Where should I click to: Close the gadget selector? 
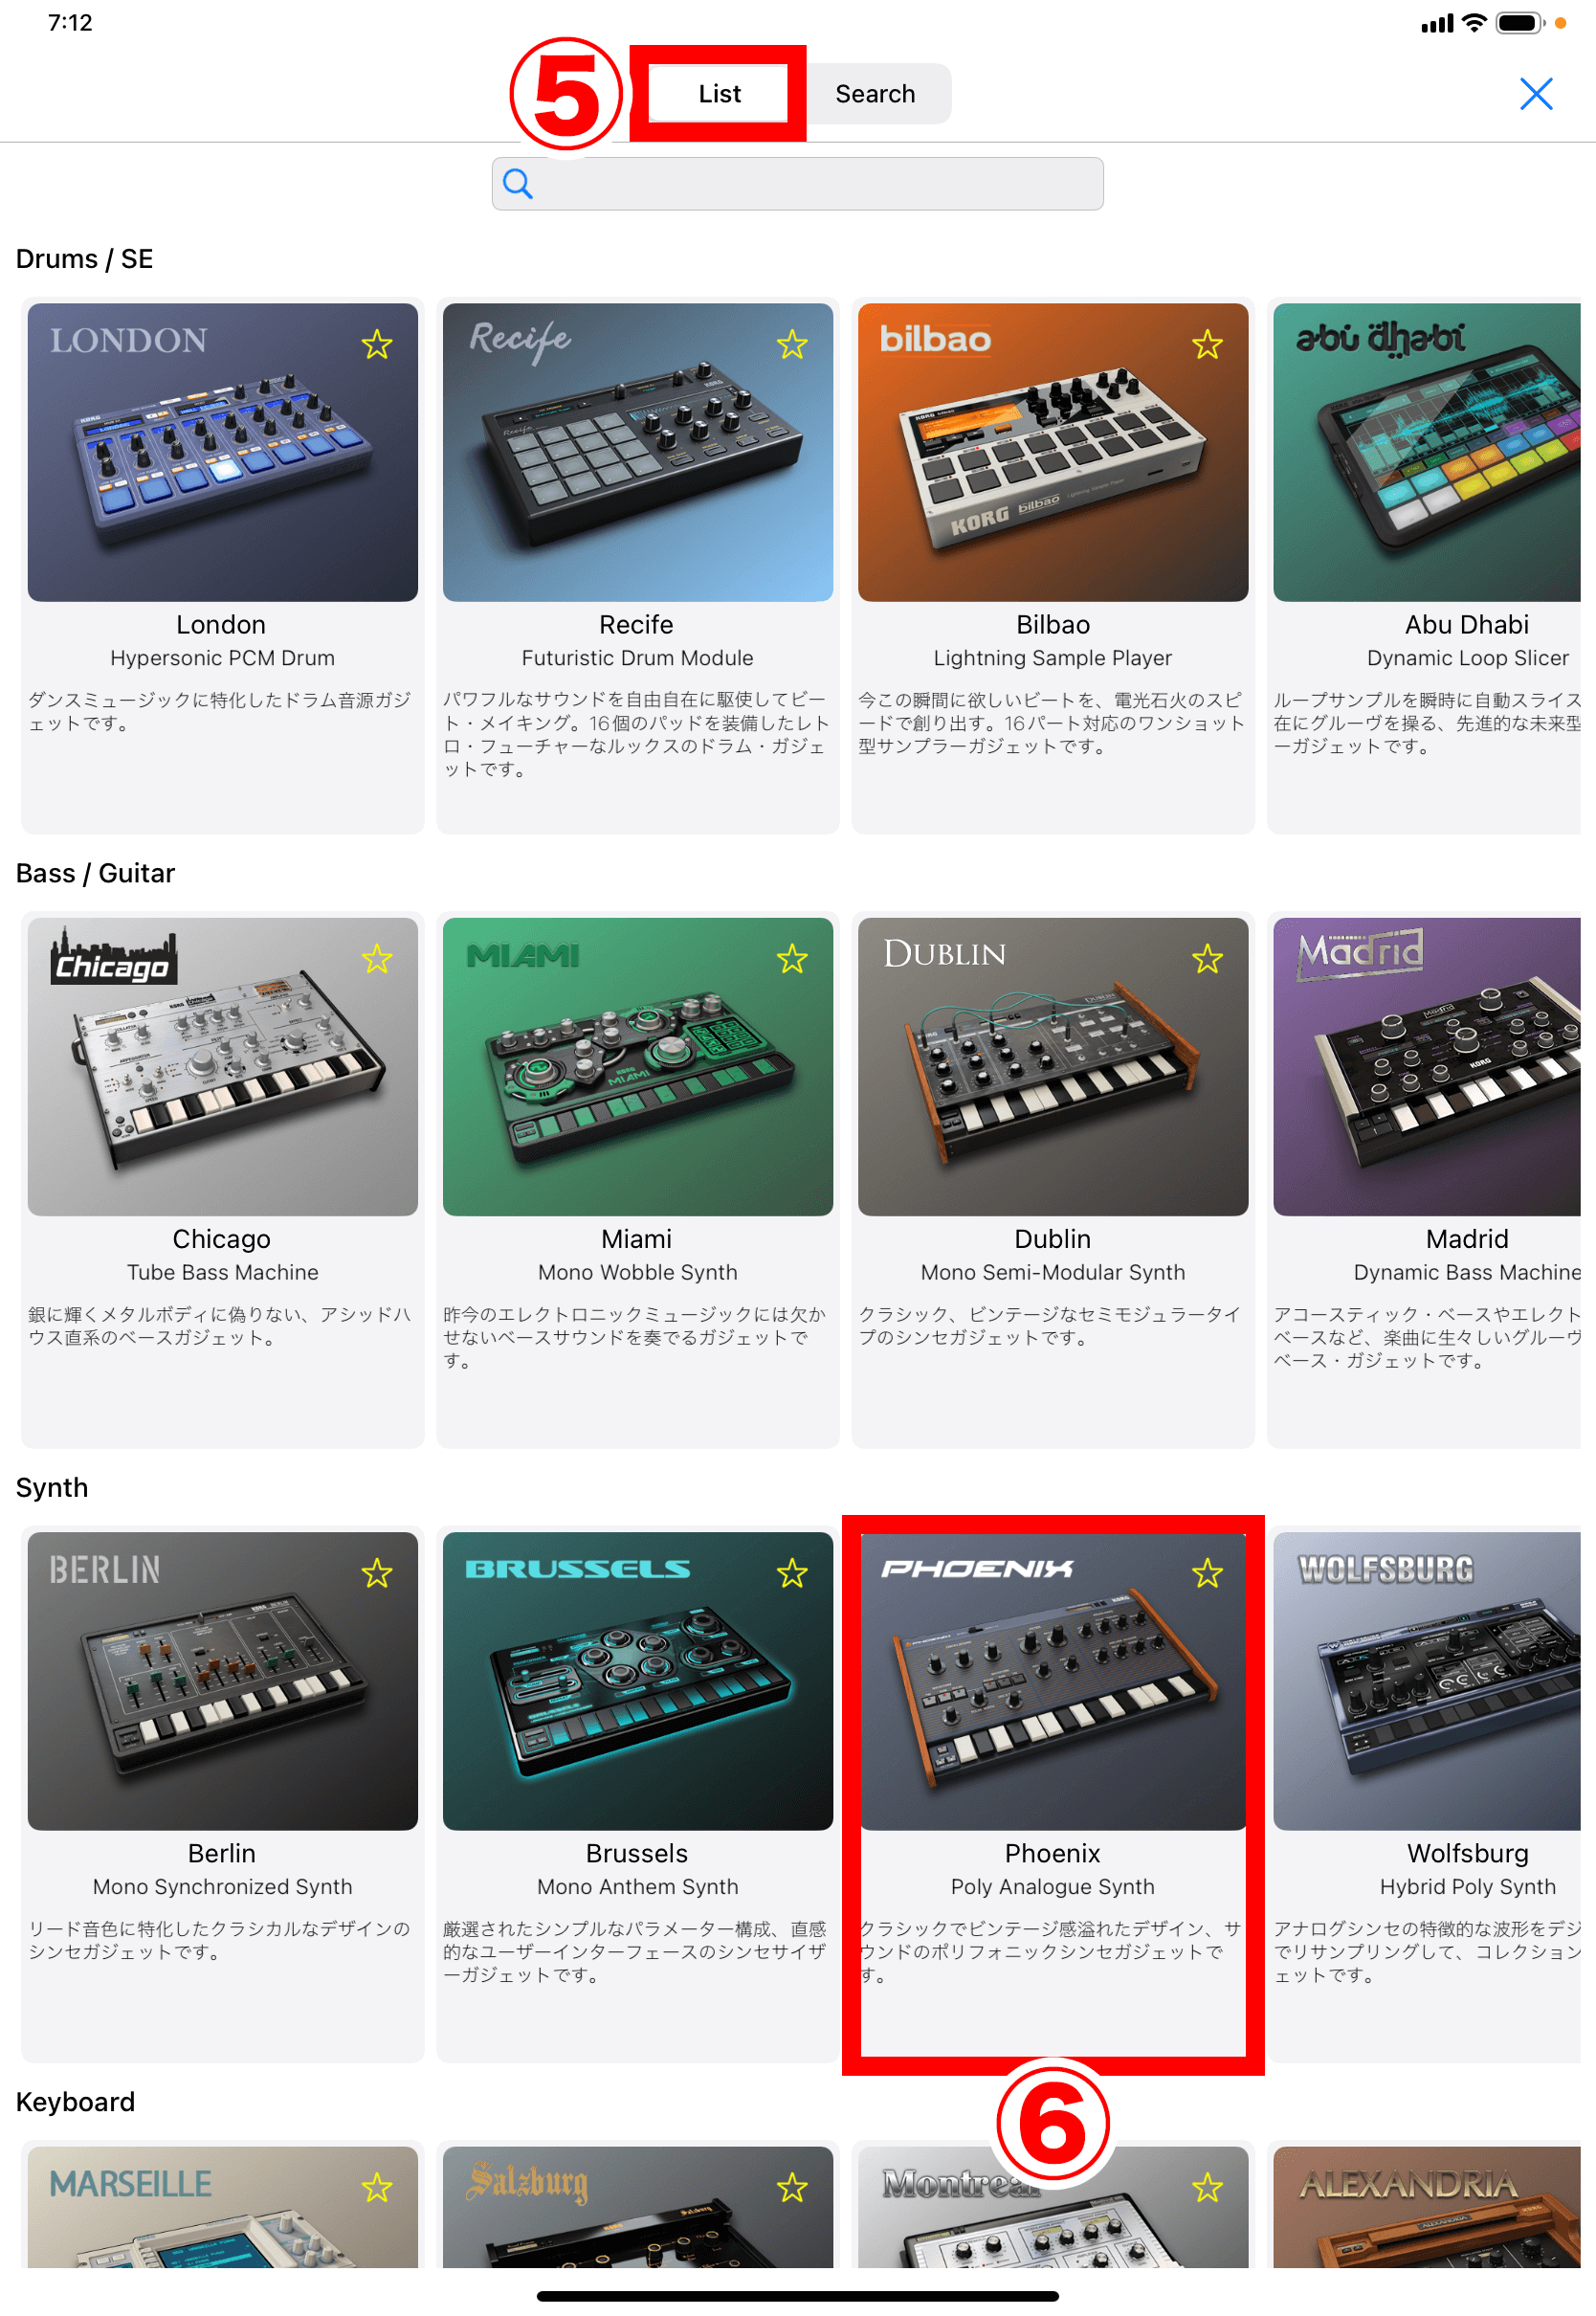[1536, 94]
